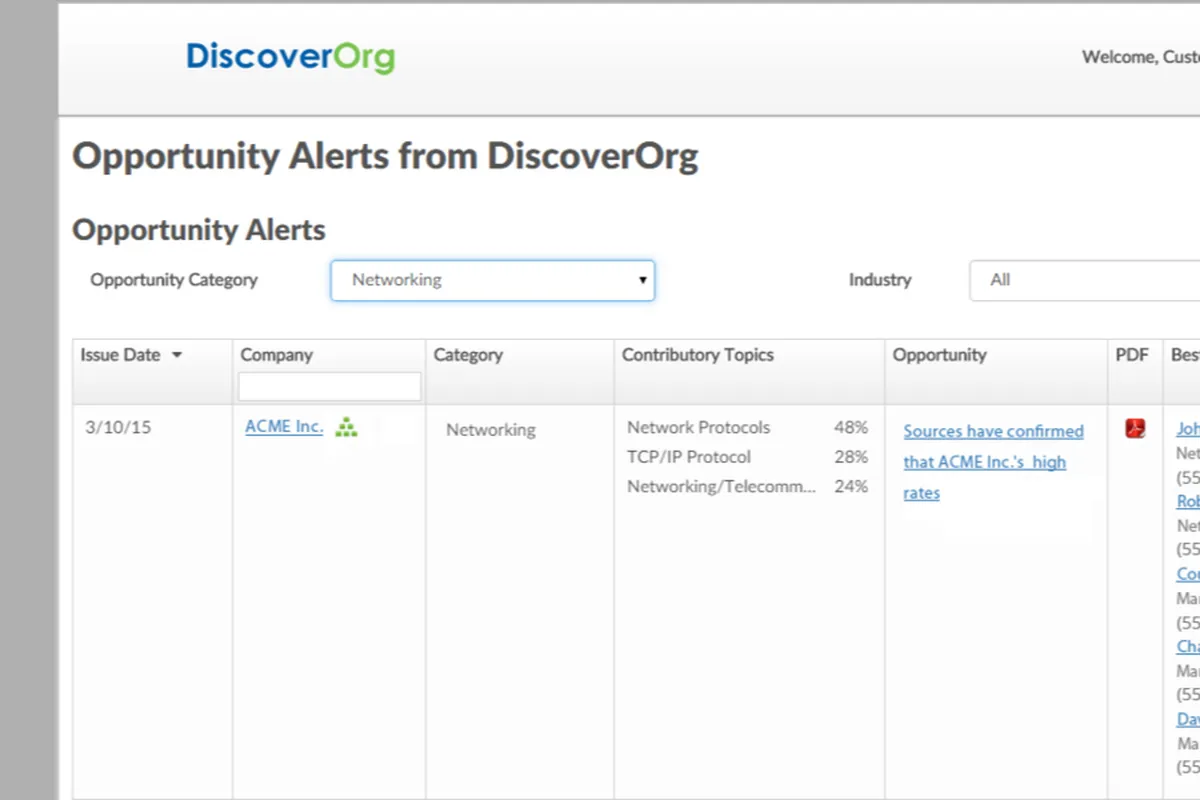Click the Opportunity column header
1200x800 pixels.
click(x=939, y=355)
